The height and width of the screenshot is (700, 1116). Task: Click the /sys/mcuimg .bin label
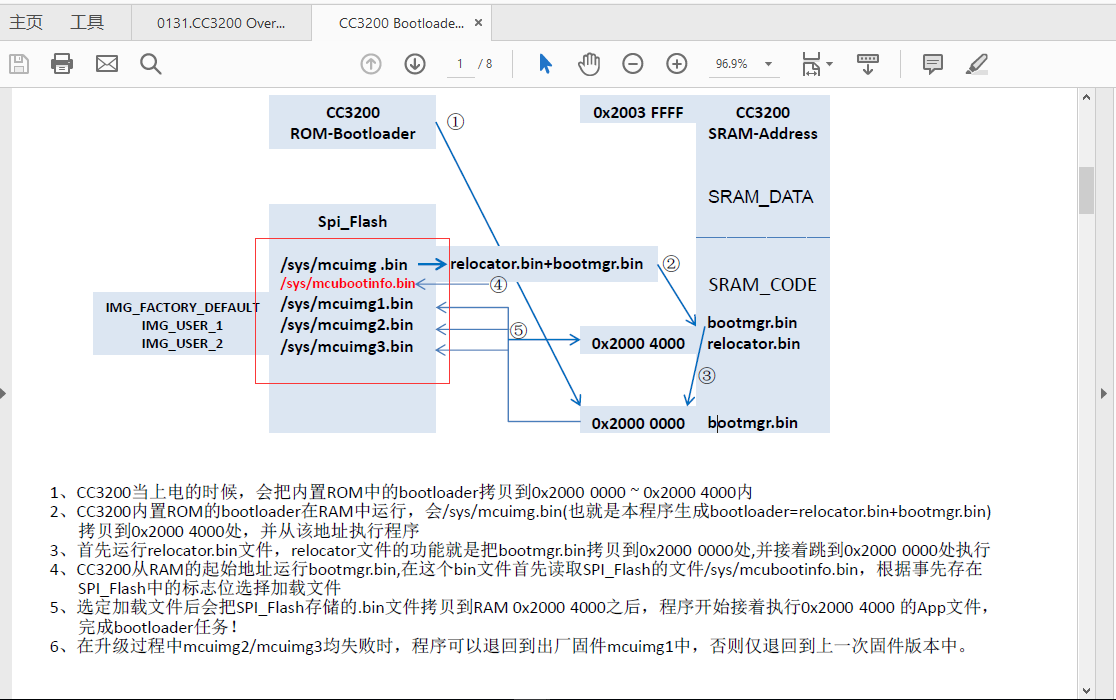[344, 265]
